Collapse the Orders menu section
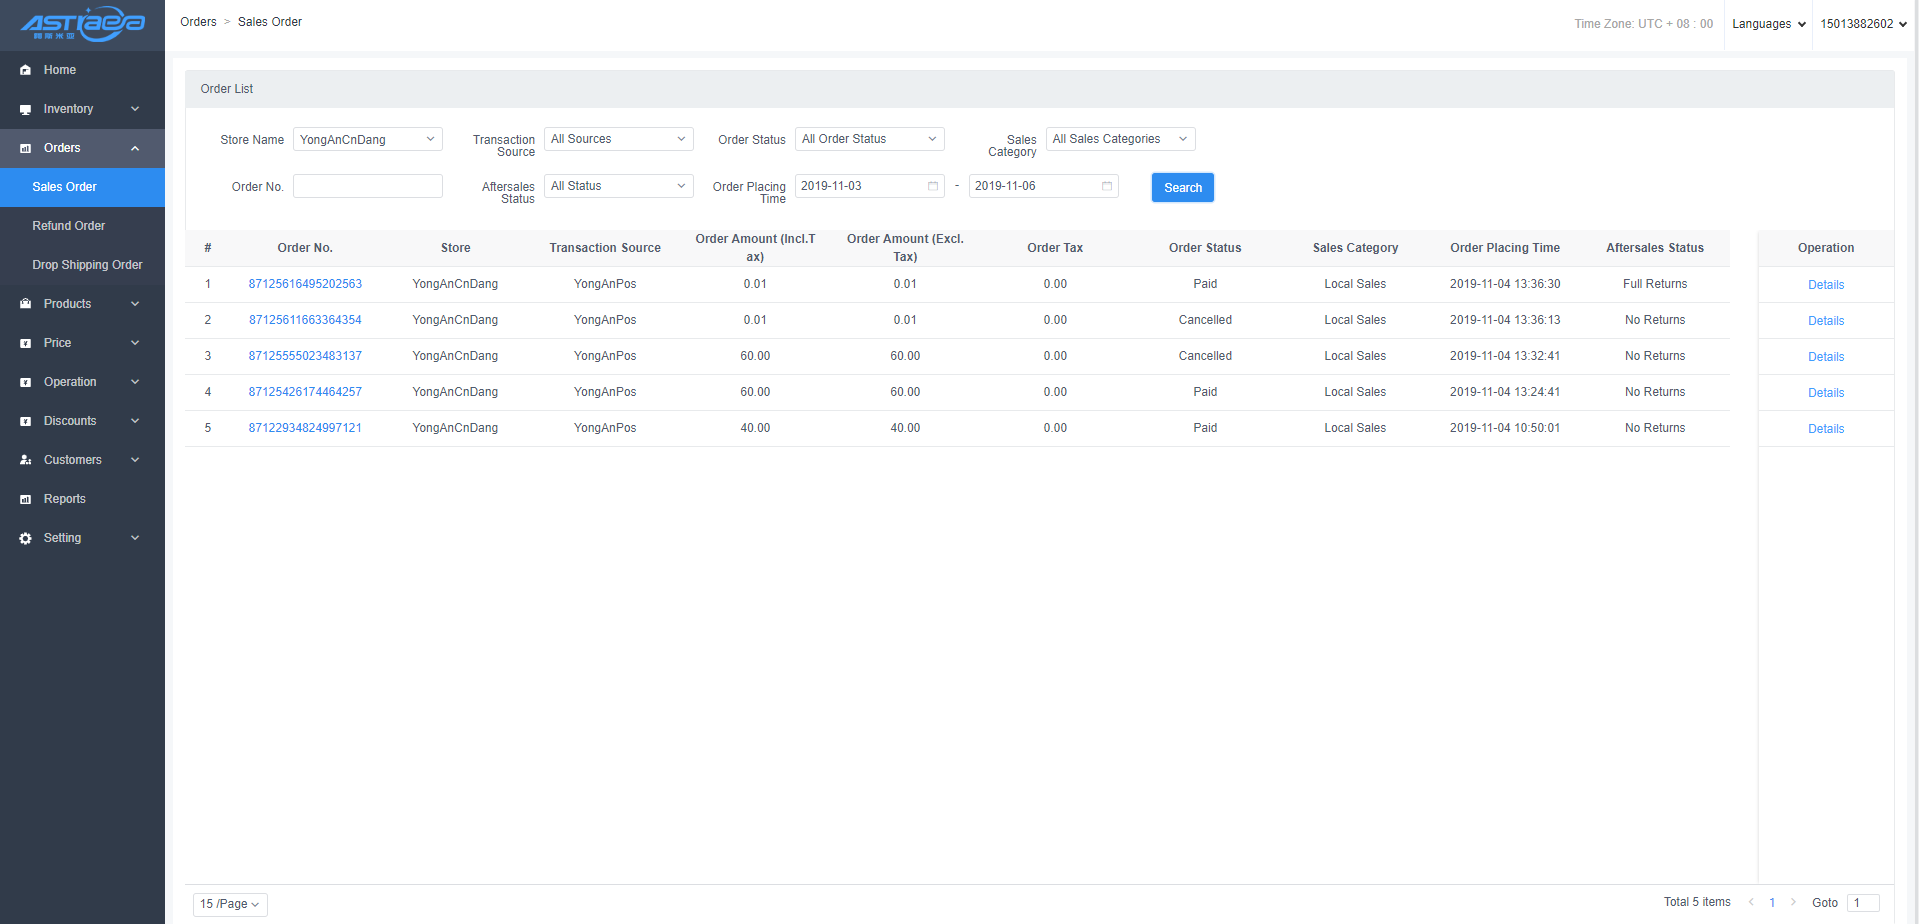Screen dimensions: 1920x924 82,148
